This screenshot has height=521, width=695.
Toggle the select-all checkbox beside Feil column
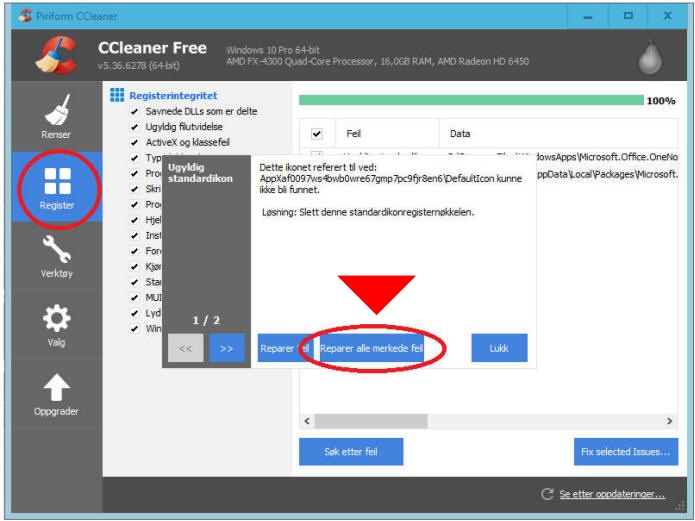pos(316,133)
